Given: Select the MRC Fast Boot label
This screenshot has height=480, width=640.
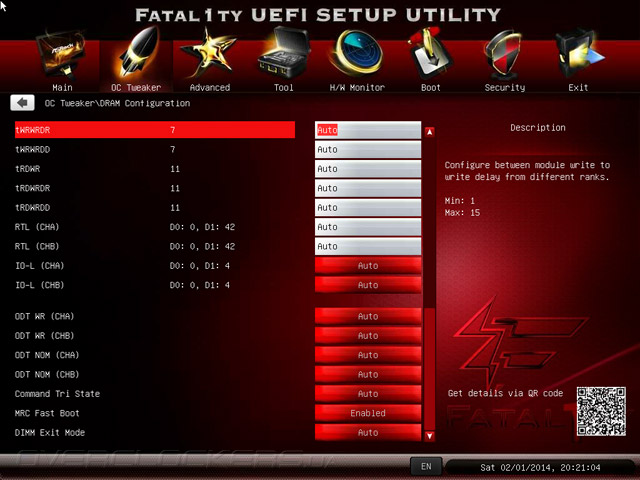Looking at the screenshot, I should [47, 413].
